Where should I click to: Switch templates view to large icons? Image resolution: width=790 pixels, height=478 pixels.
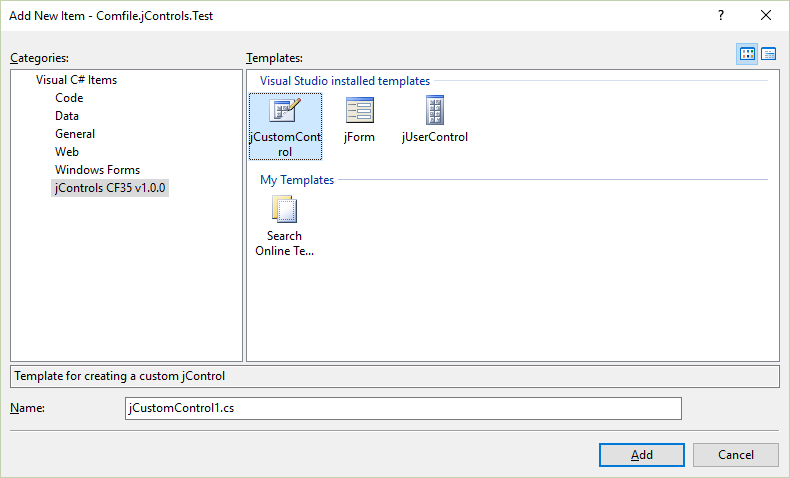[747, 54]
